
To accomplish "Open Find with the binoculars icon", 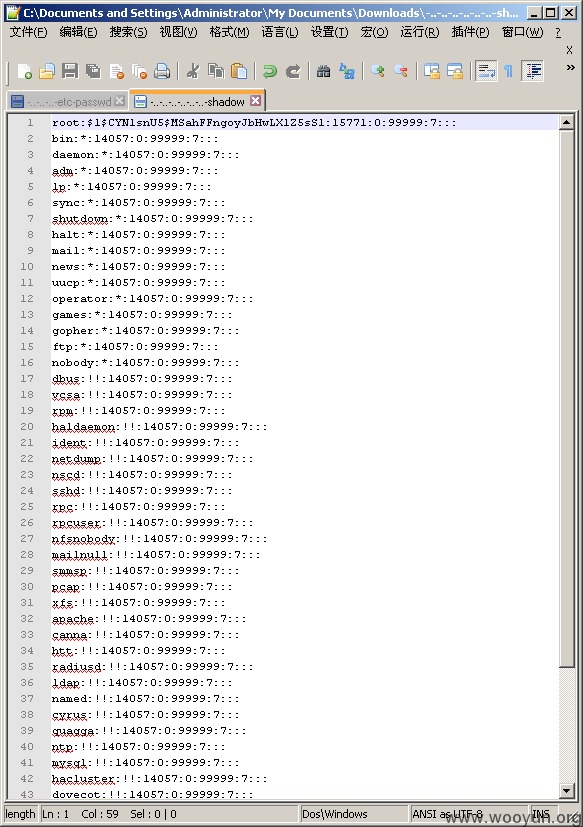I will [x=323, y=71].
